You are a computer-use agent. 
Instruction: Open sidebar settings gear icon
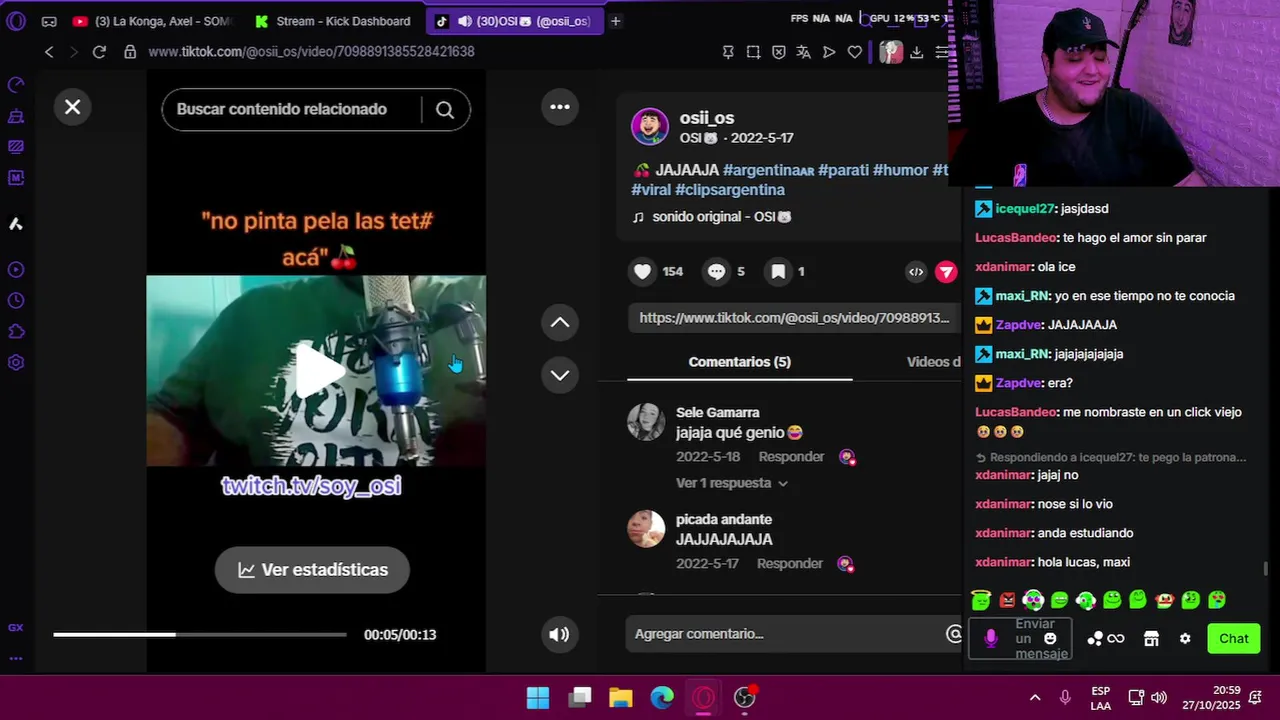15,363
